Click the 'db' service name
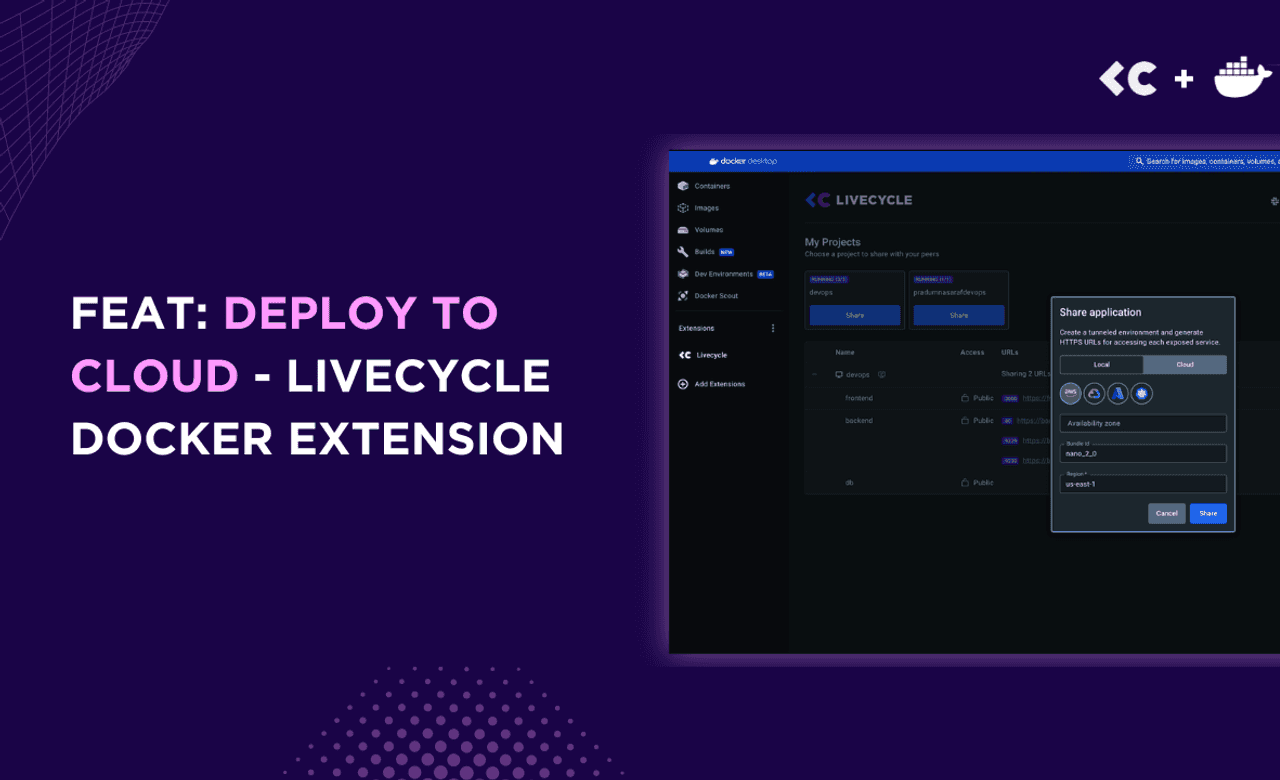Screen dimensions: 1280x780 click(850, 483)
